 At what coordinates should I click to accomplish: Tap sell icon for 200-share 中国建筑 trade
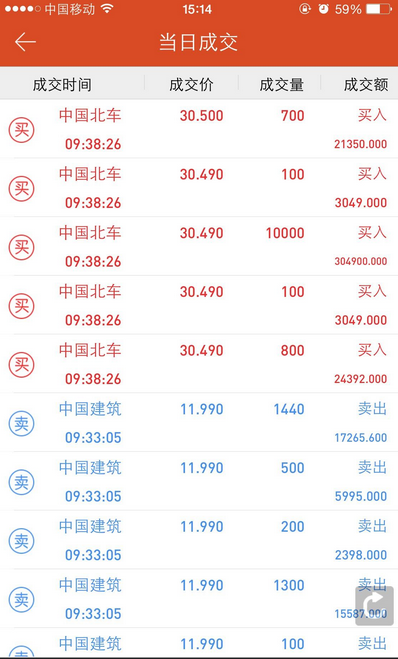click(21, 541)
